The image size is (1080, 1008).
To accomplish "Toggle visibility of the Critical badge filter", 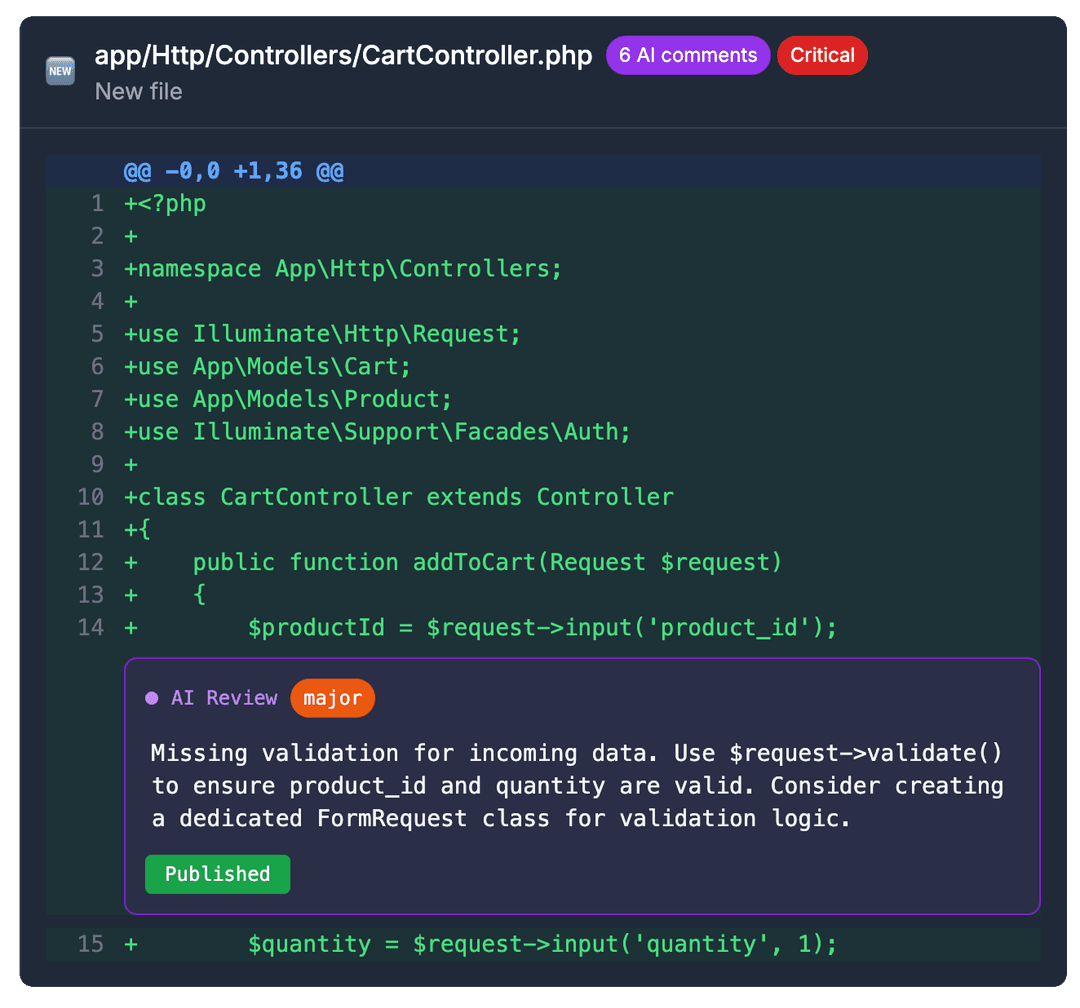I will pos(822,55).
